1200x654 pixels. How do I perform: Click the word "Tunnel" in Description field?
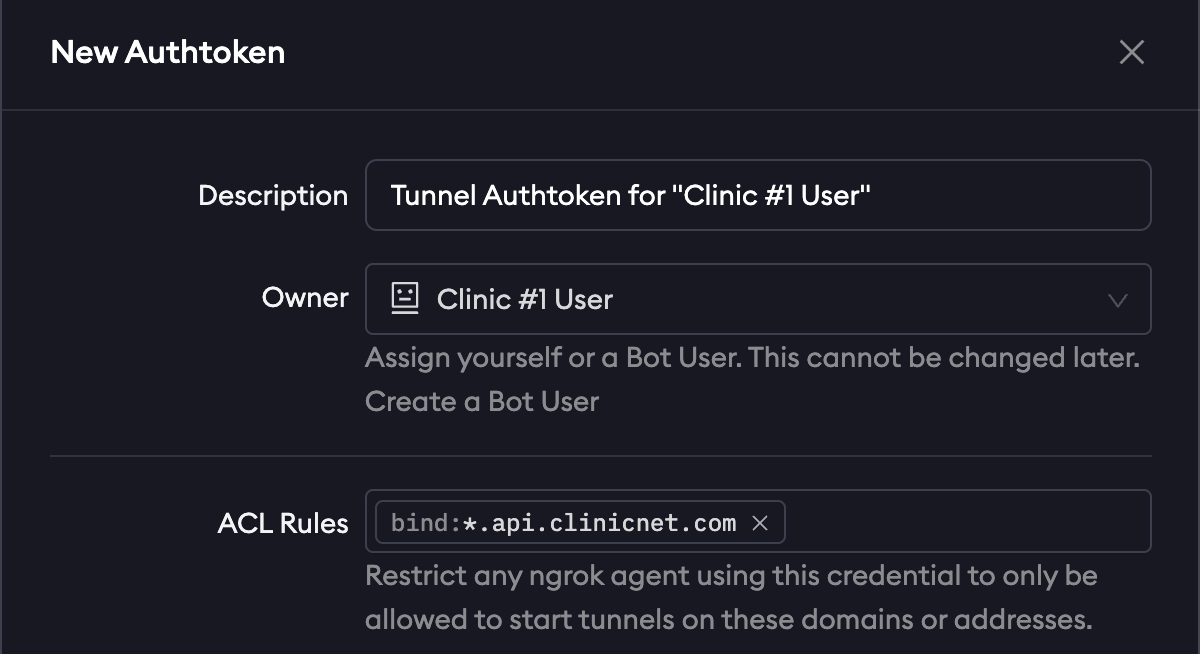[x=433, y=195]
